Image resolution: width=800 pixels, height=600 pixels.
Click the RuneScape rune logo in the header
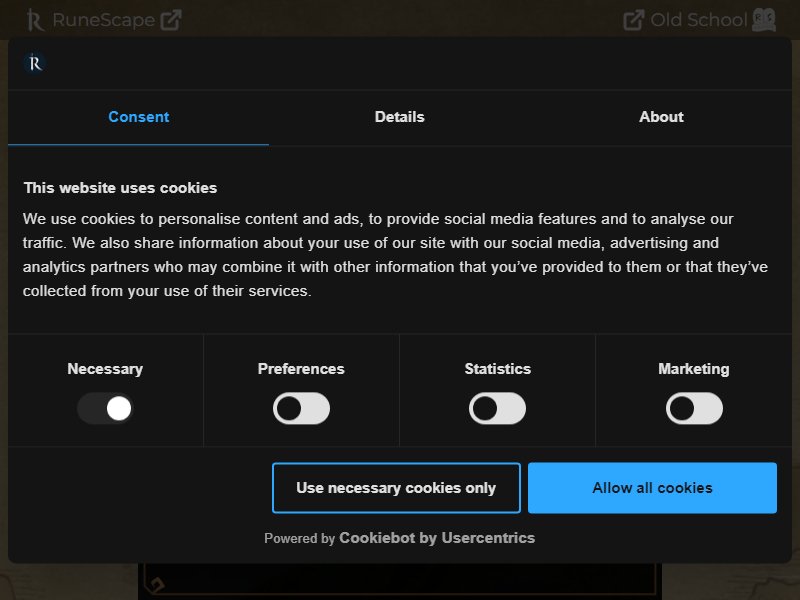(x=35, y=20)
